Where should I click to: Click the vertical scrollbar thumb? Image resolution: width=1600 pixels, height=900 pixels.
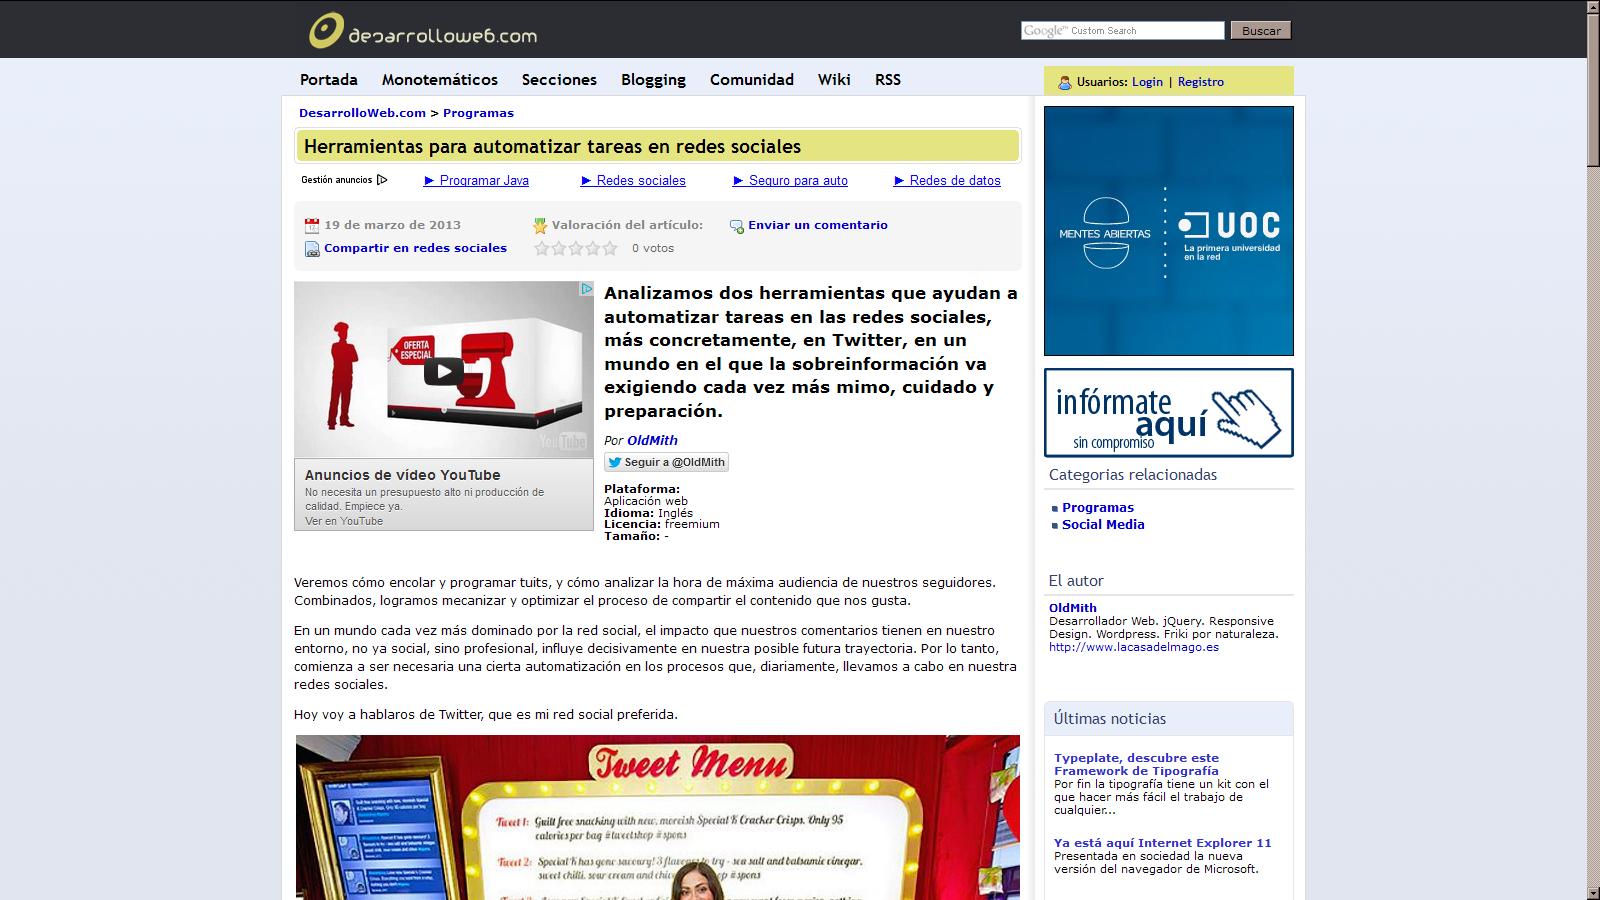pyautogui.click(x=1593, y=90)
